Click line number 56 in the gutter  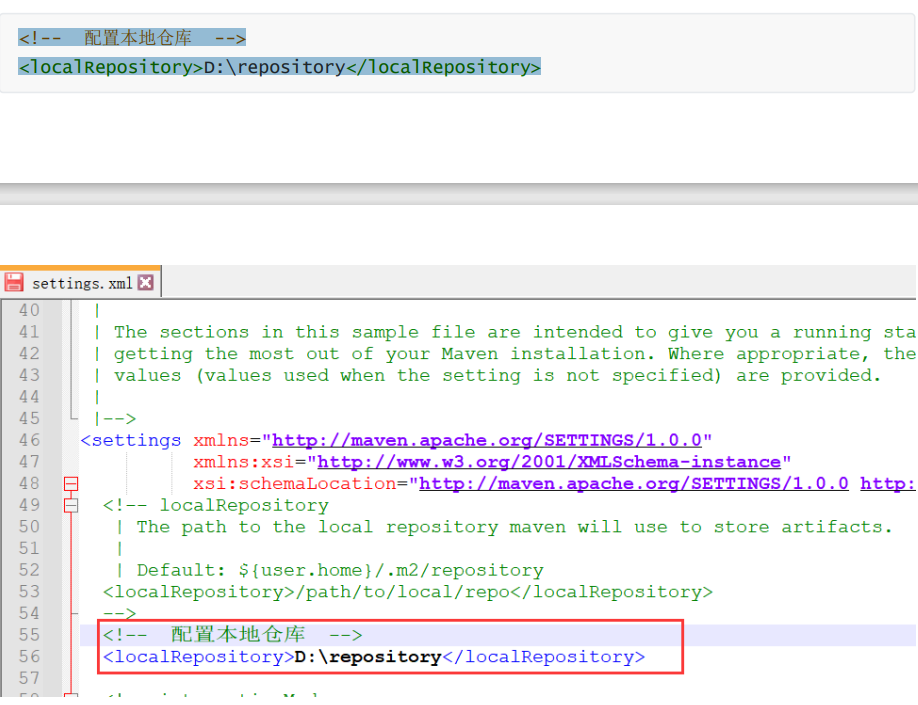coord(29,656)
